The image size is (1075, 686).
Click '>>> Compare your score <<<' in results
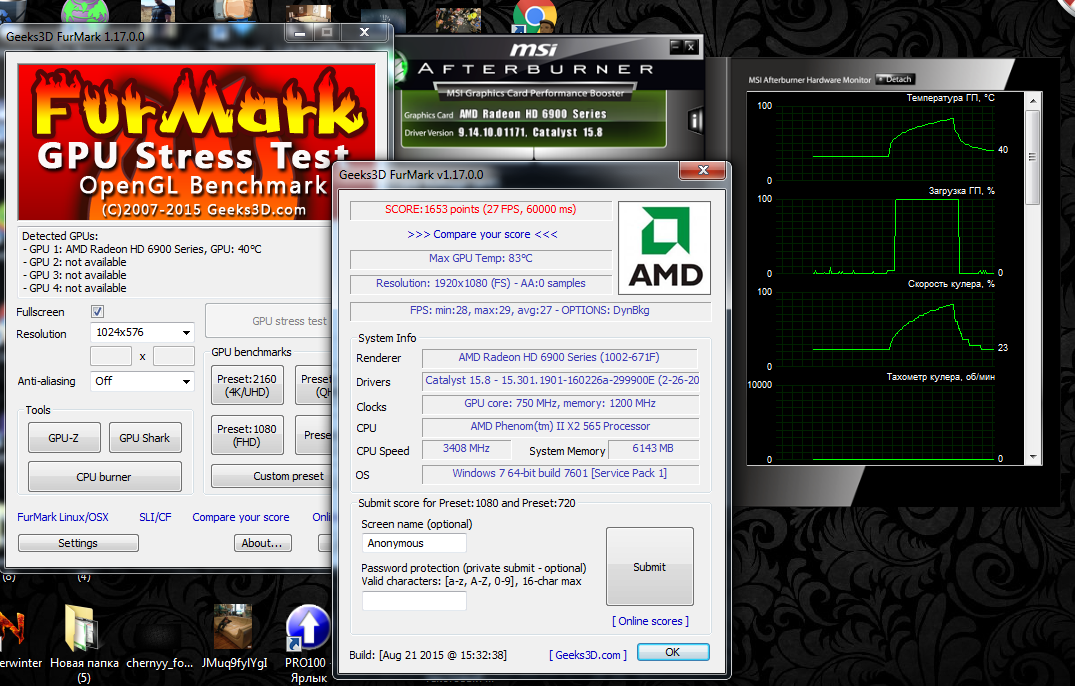point(482,234)
